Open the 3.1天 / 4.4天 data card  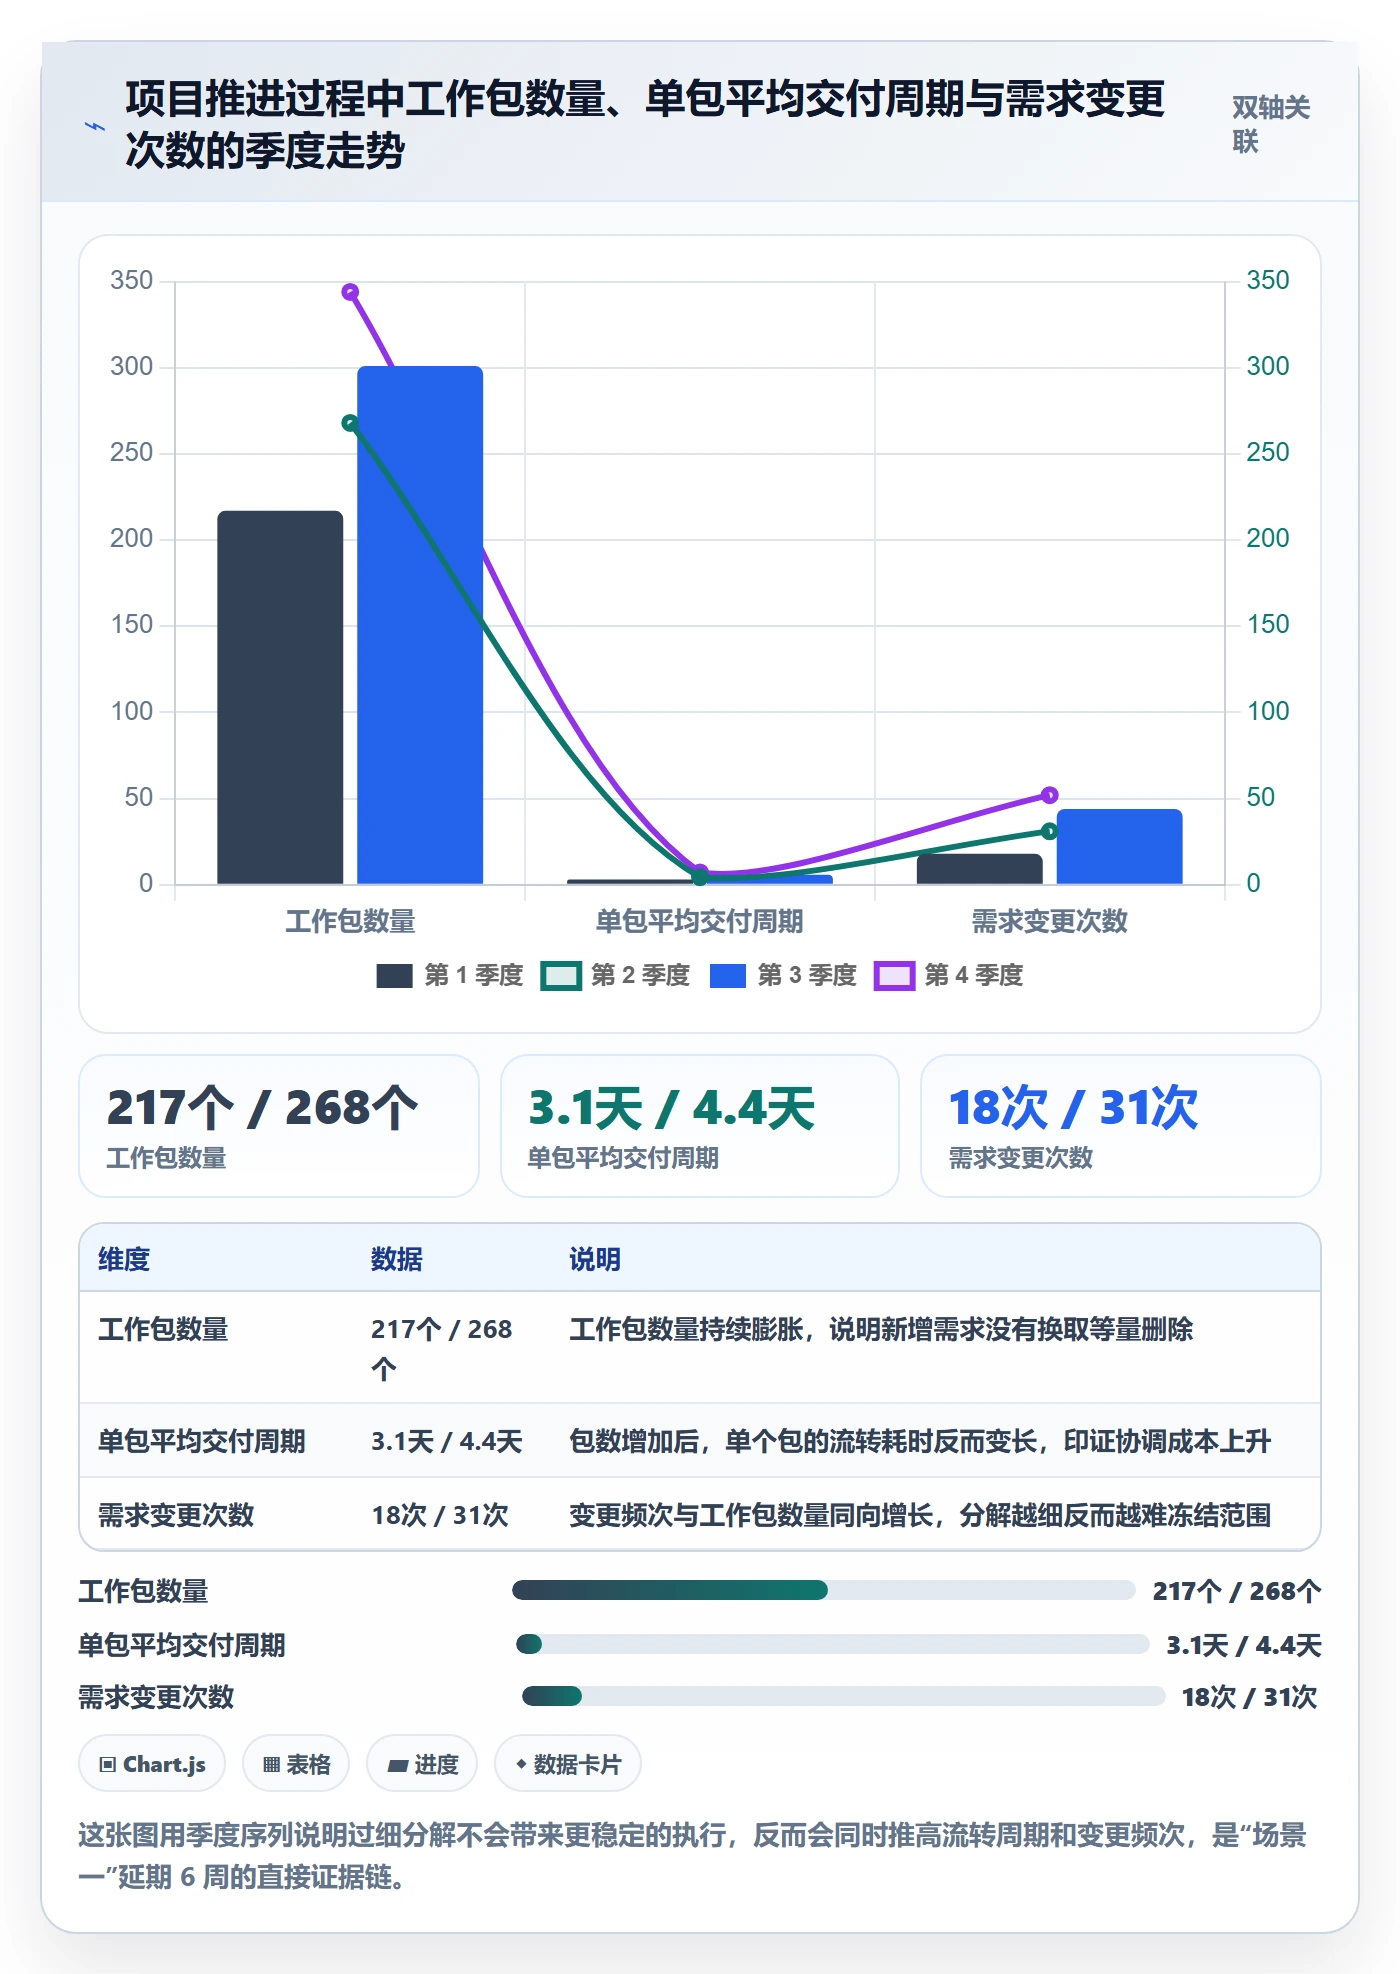click(x=700, y=1126)
